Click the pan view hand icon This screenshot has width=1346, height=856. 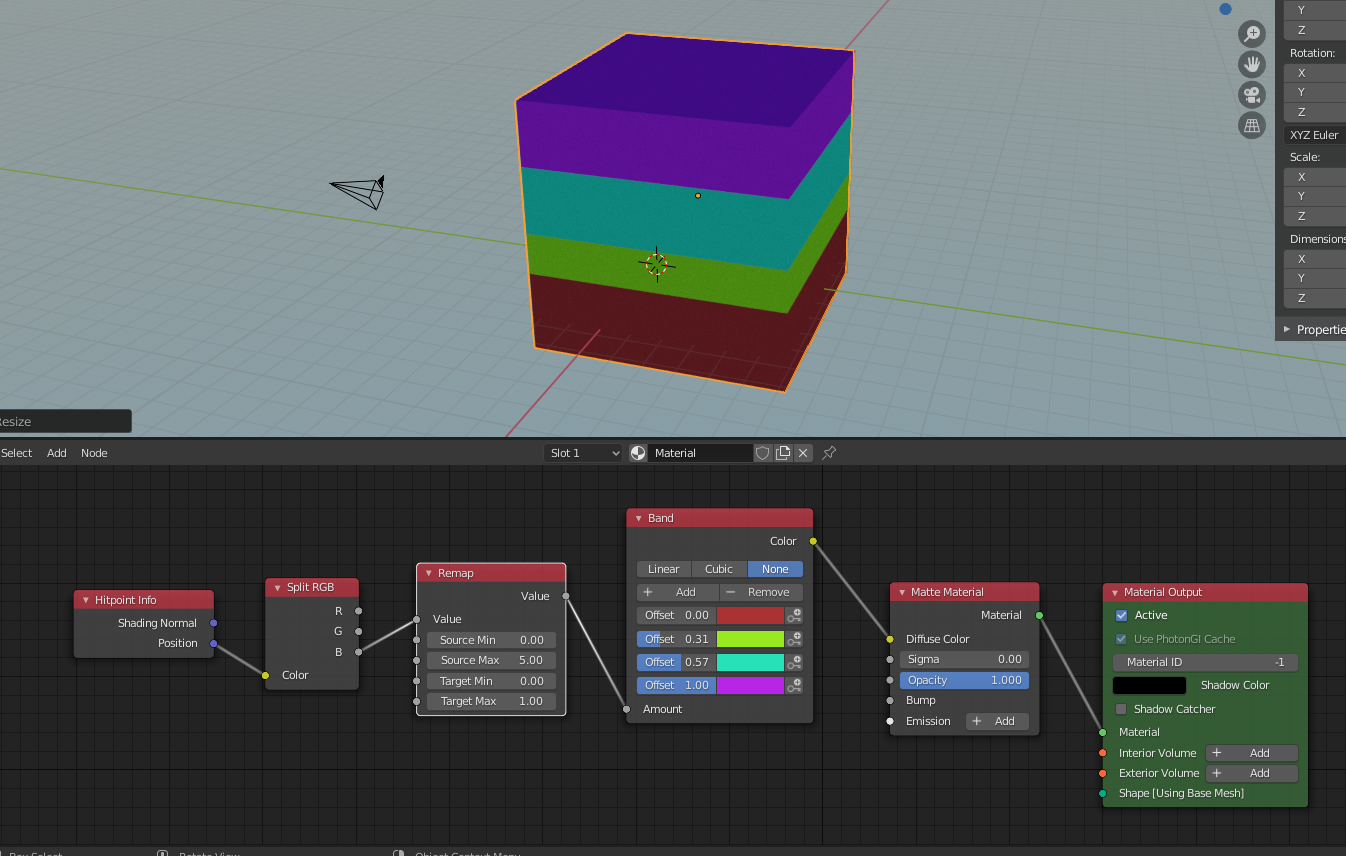pos(1252,65)
